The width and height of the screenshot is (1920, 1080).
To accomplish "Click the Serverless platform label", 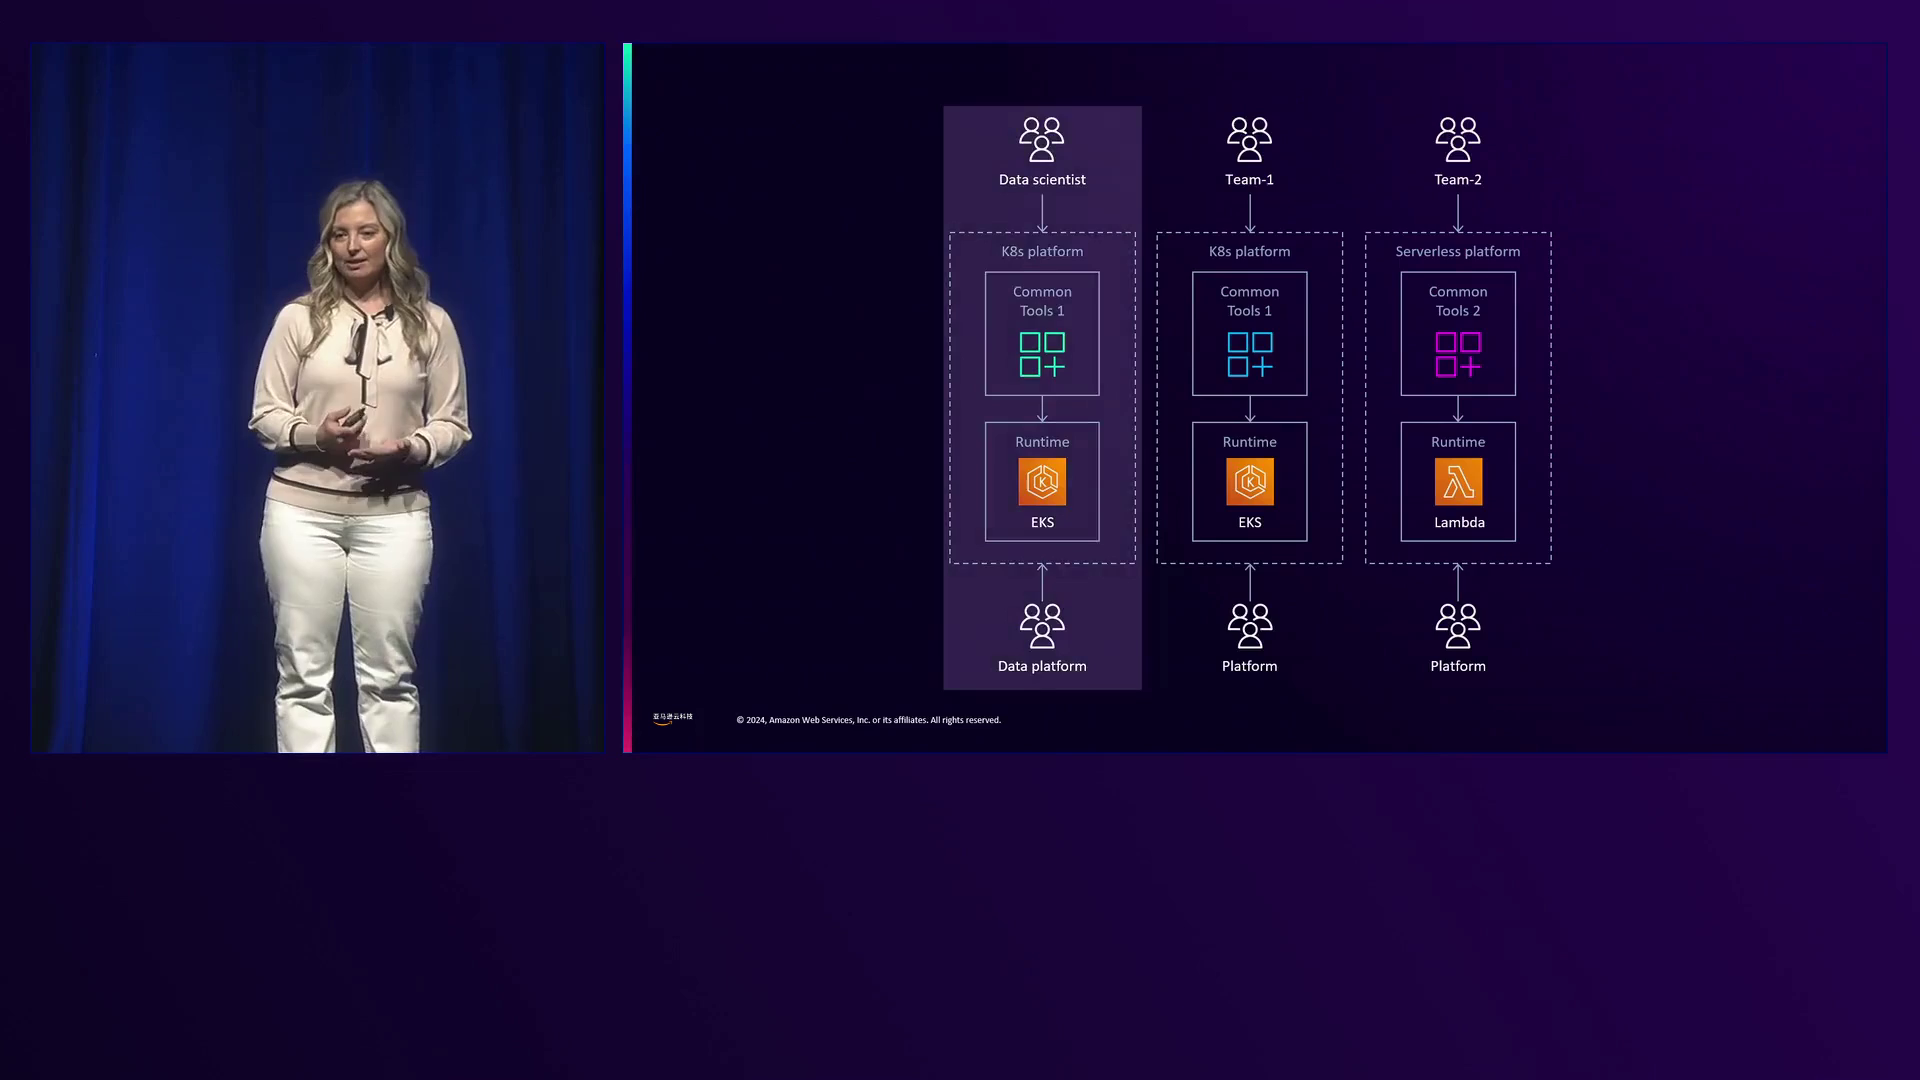I will point(1457,251).
